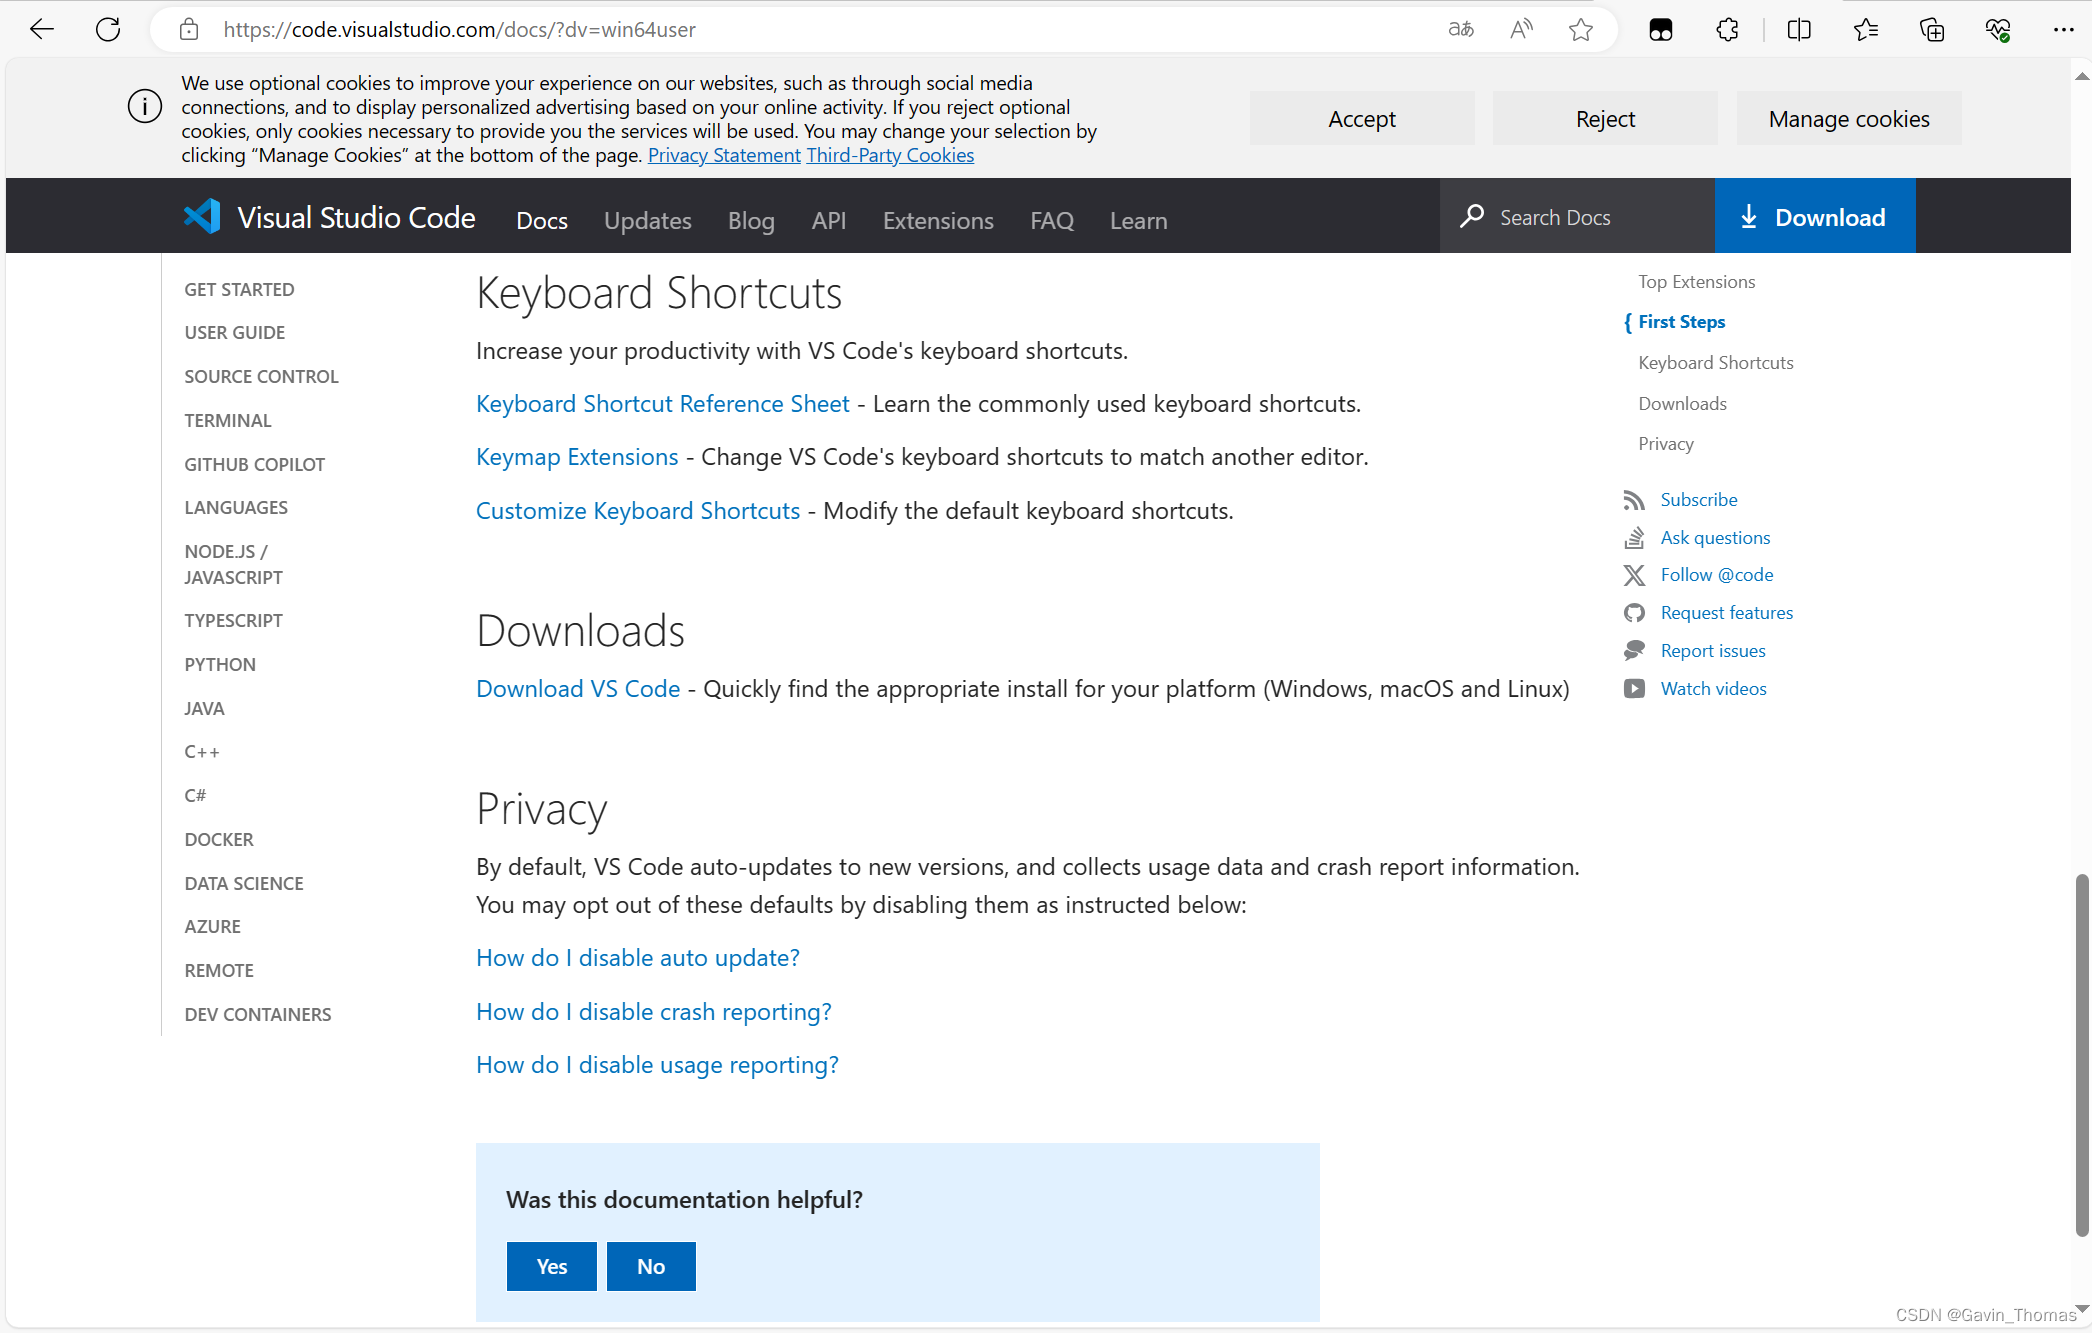
Task: Reload the current page
Action: [x=108, y=29]
